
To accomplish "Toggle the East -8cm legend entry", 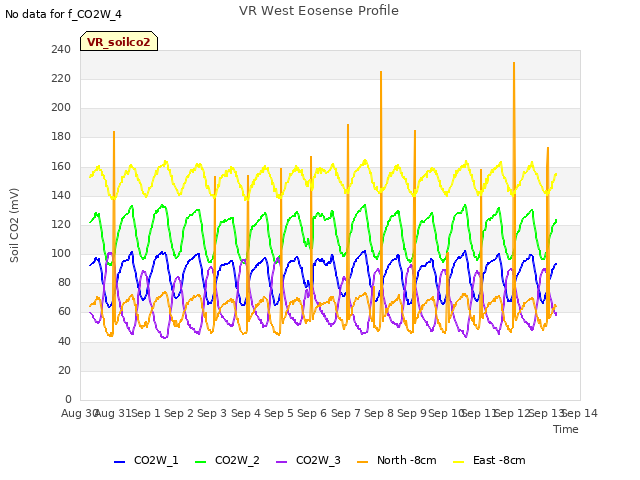I will 489,461.
